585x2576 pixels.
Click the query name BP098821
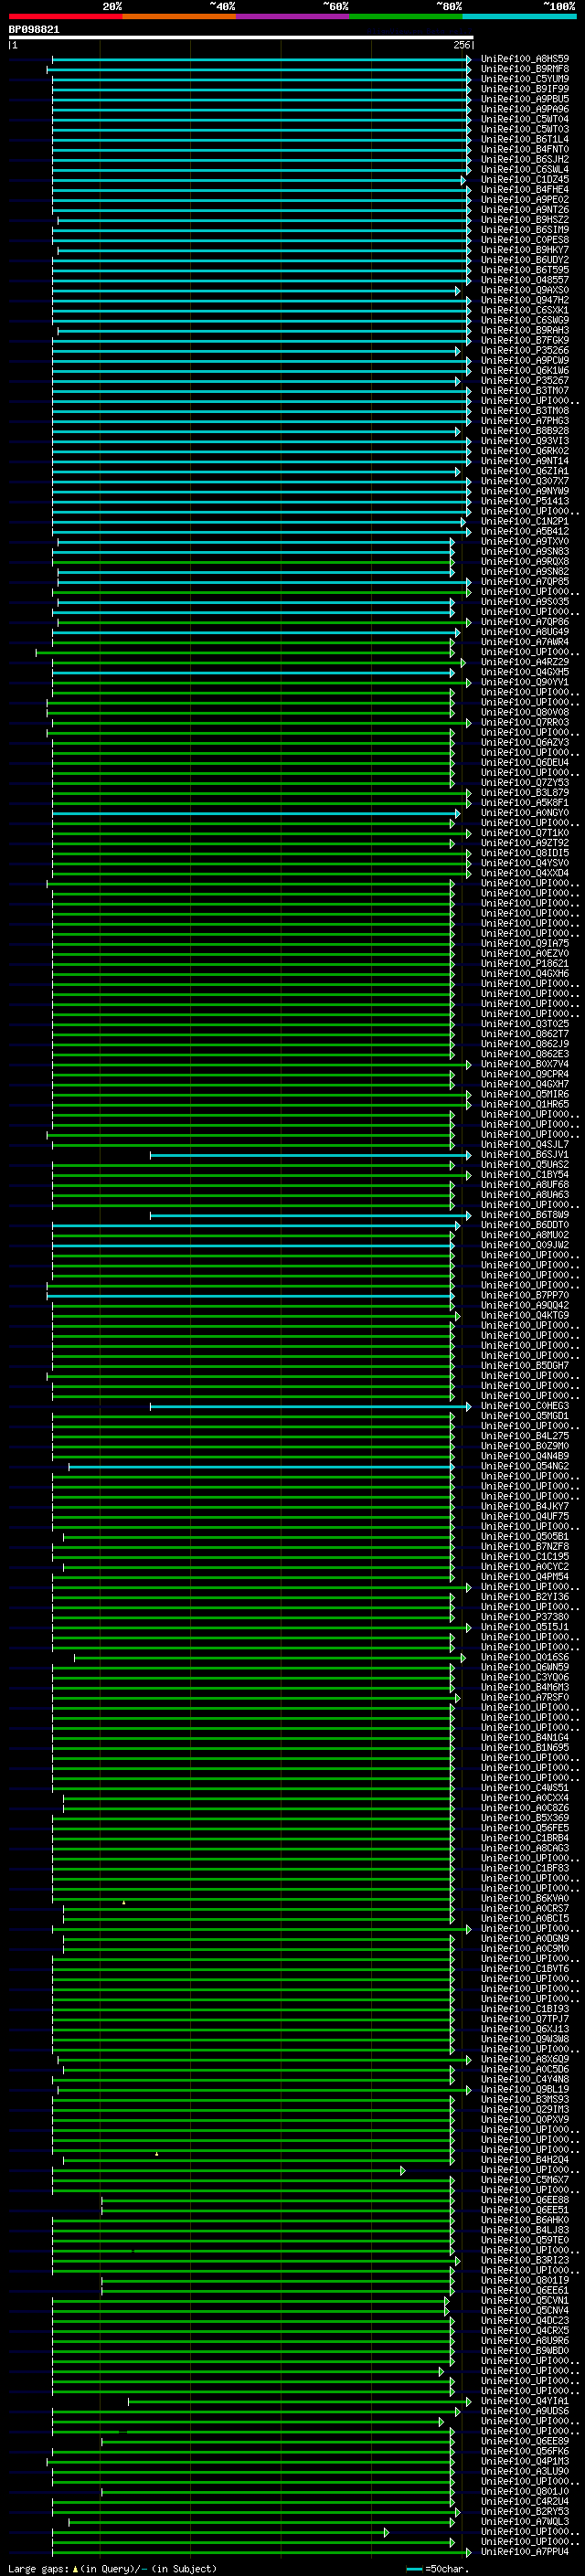34,30
